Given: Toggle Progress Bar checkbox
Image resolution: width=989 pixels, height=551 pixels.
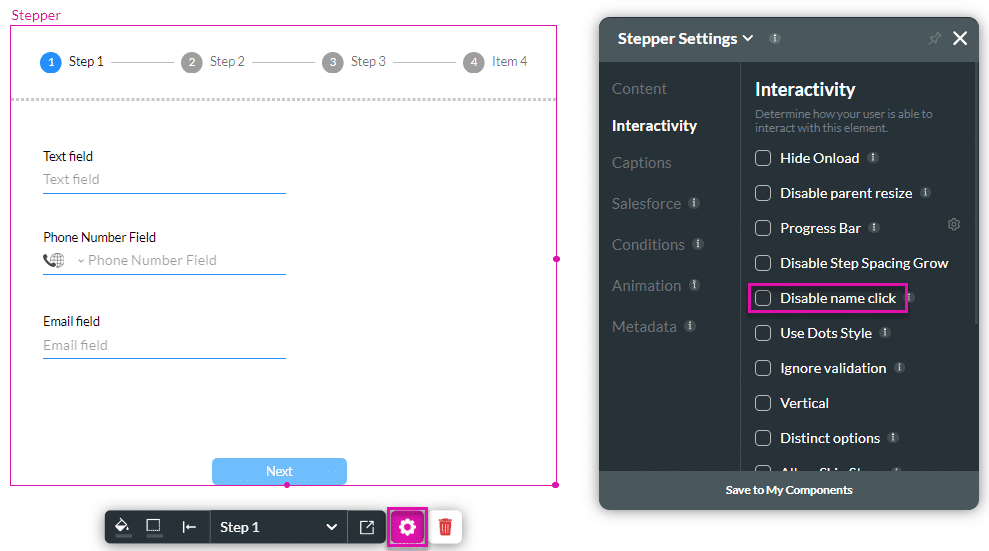Looking at the screenshot, I should (763, 228).
